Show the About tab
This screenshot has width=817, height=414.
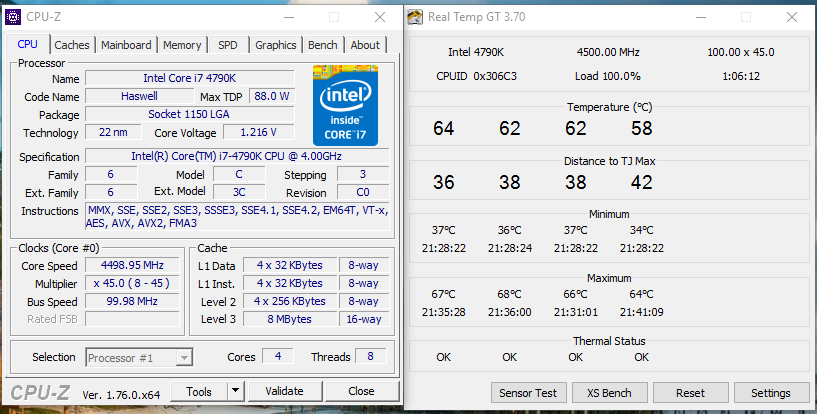click(x=365, y=45)
